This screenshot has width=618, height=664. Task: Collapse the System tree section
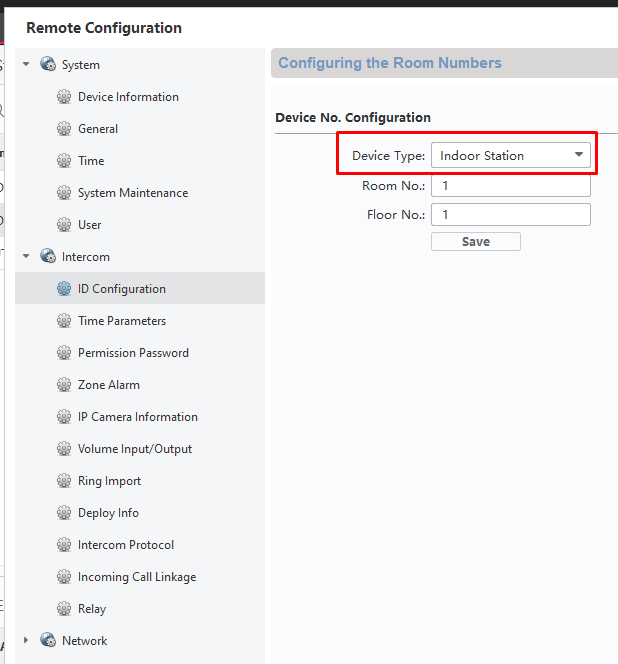tap(26, 64)
